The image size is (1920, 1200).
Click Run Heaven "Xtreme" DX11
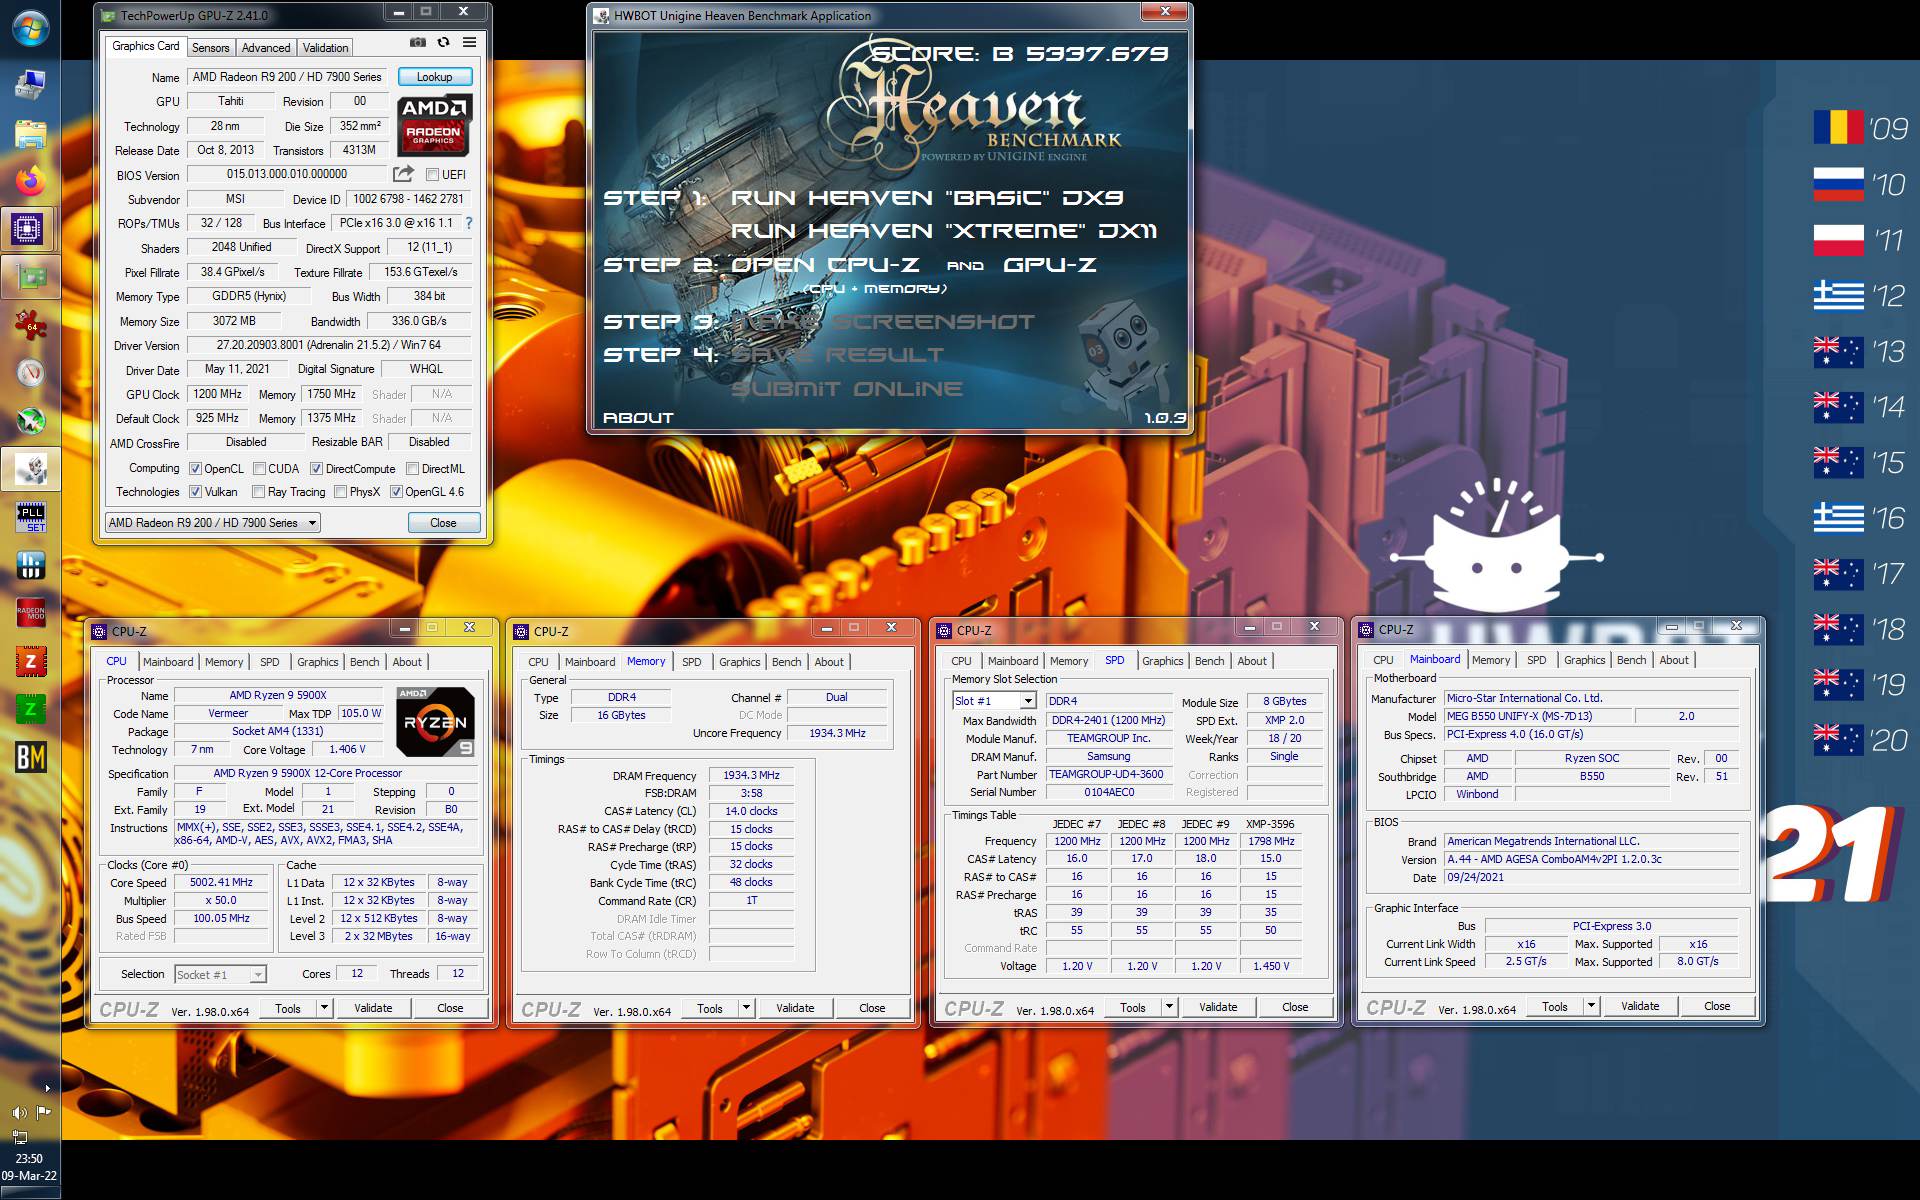tap(943, 231)
